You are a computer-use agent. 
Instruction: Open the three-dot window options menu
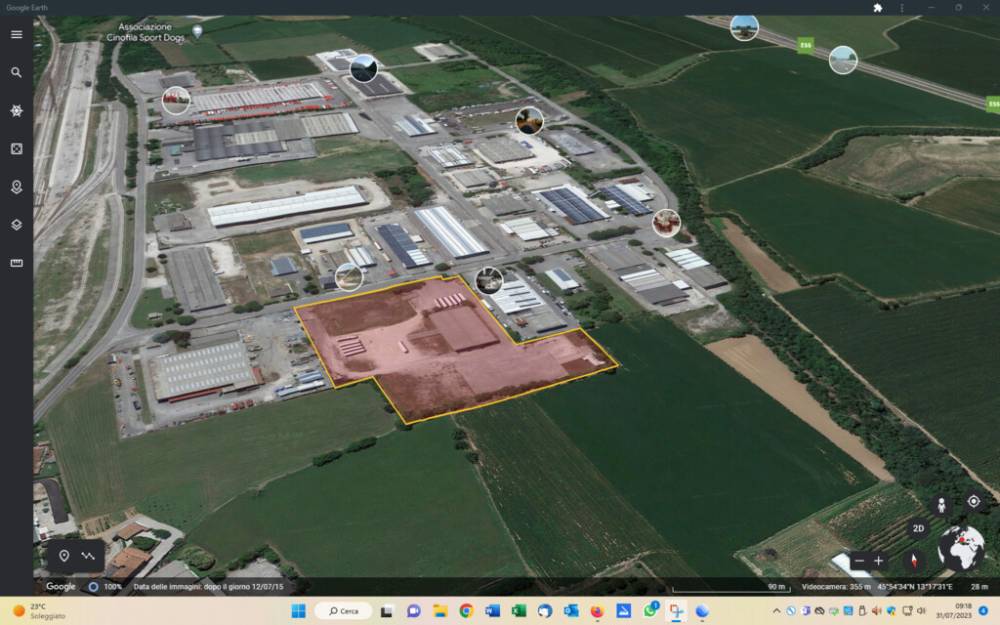[x=902, y=7]
